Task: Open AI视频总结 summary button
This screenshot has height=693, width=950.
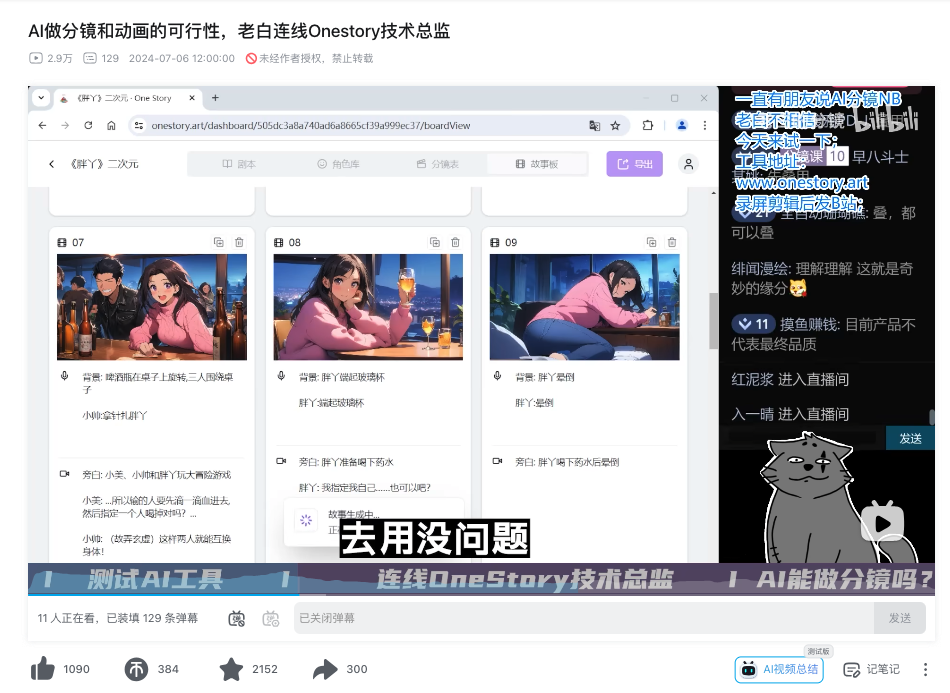Action: pyautogui.click(x=779, y=669)
